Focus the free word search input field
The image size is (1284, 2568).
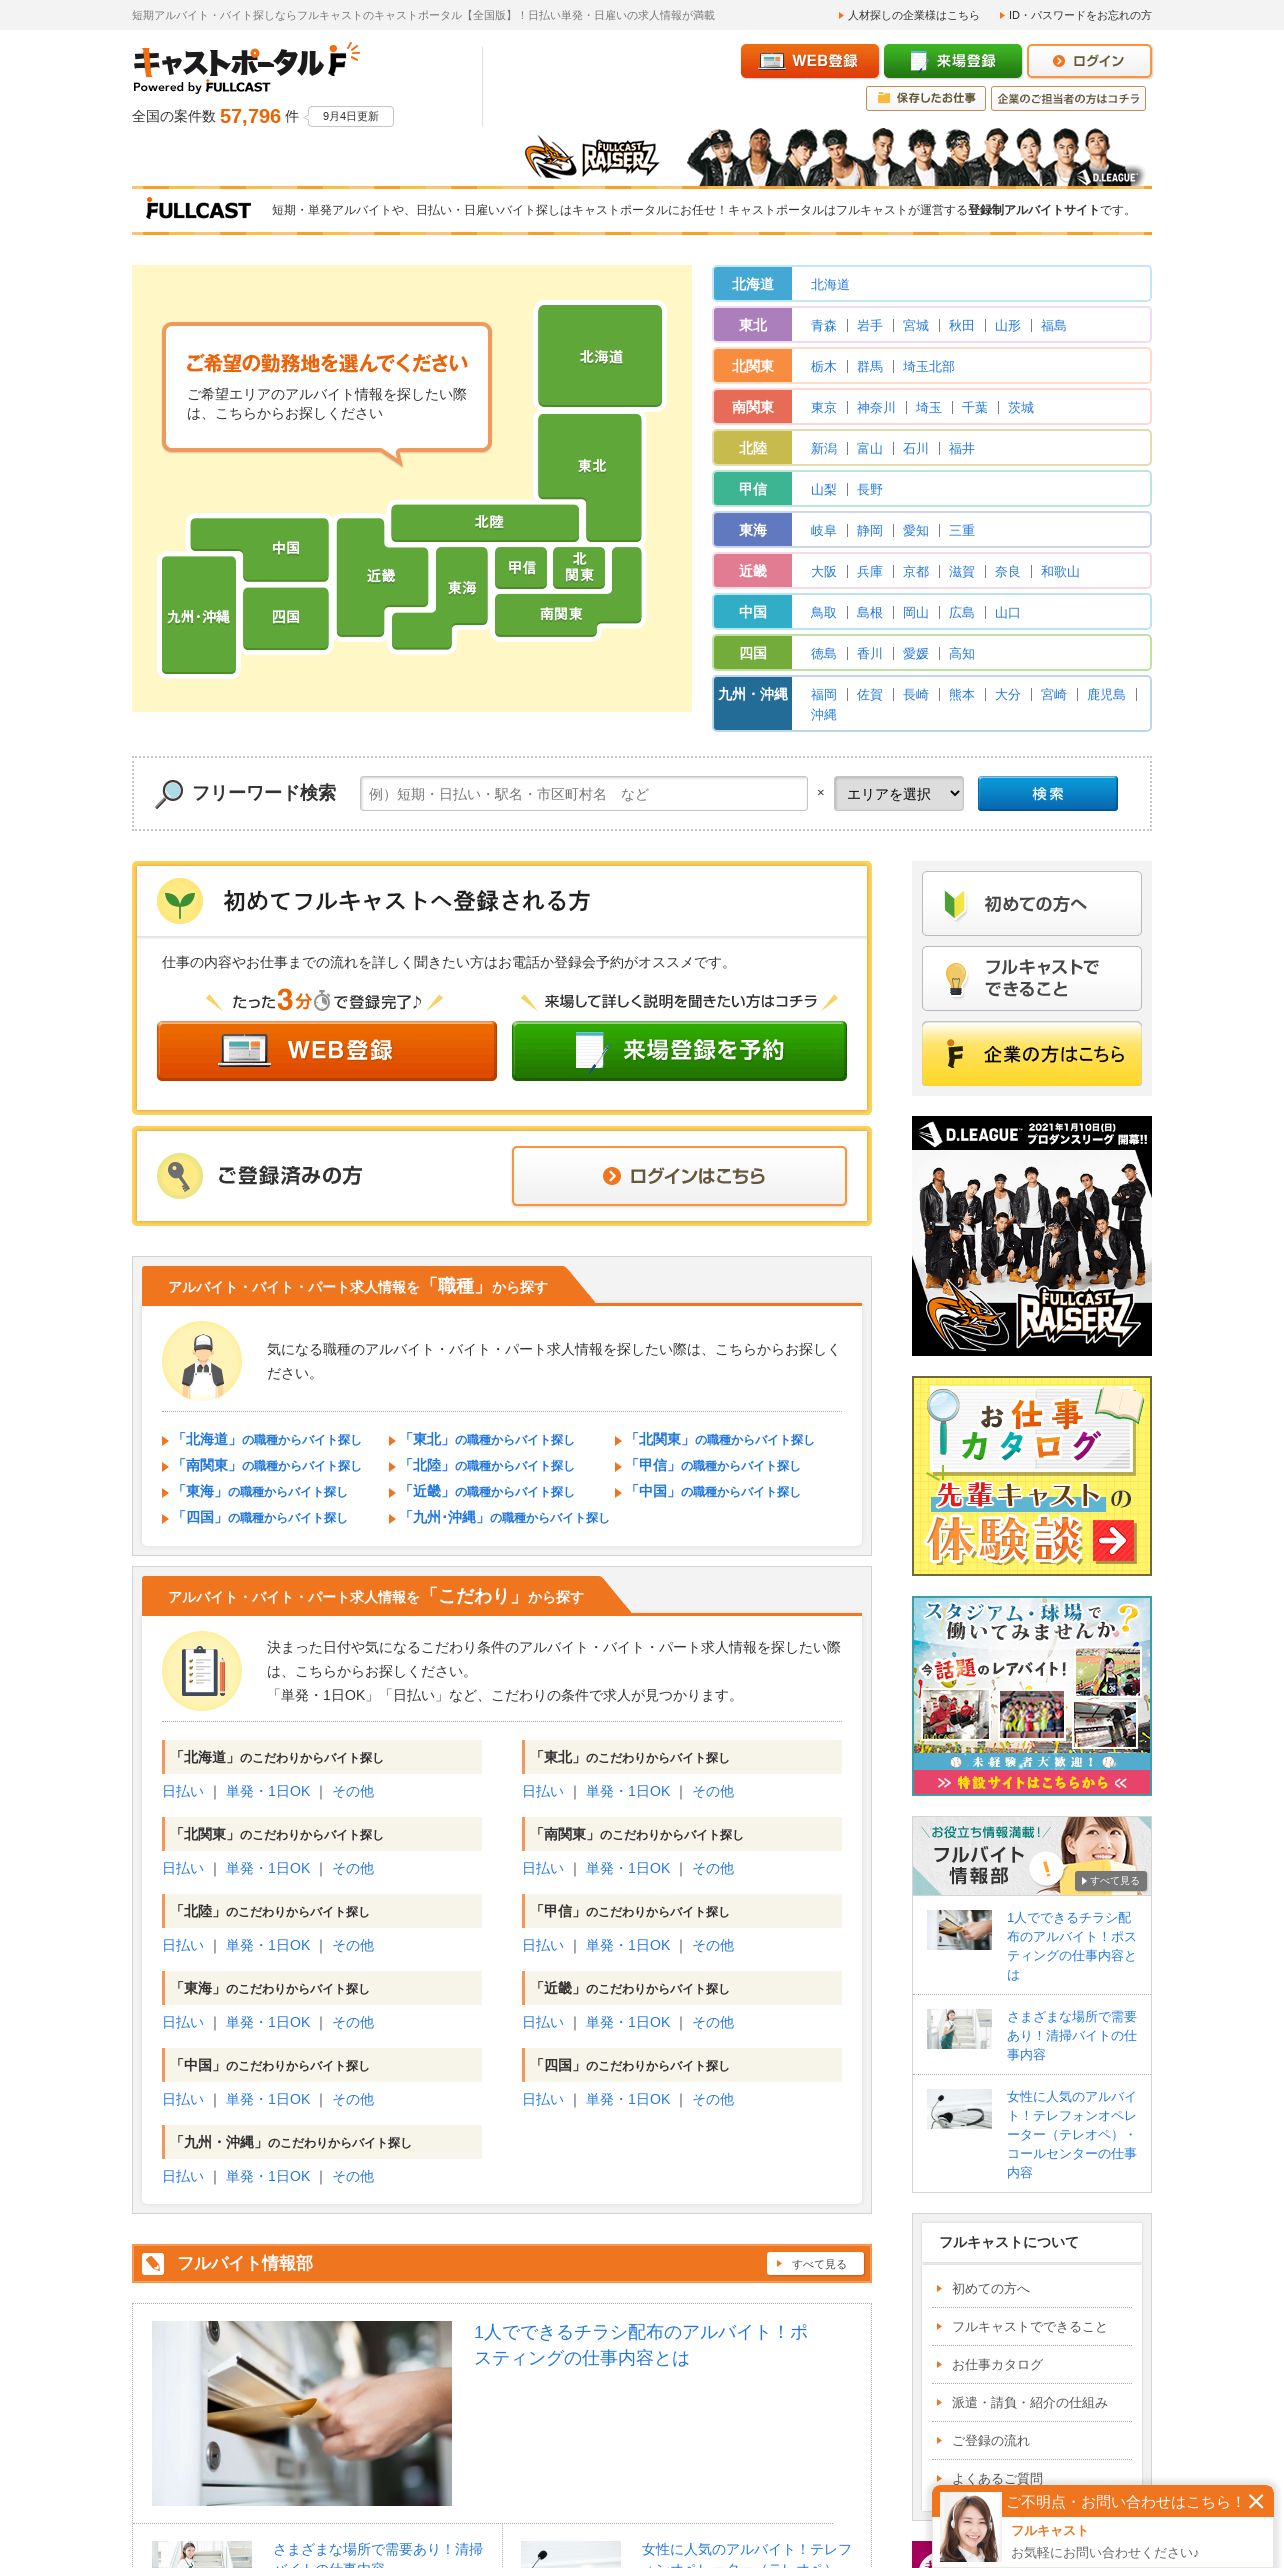[583, 794]
